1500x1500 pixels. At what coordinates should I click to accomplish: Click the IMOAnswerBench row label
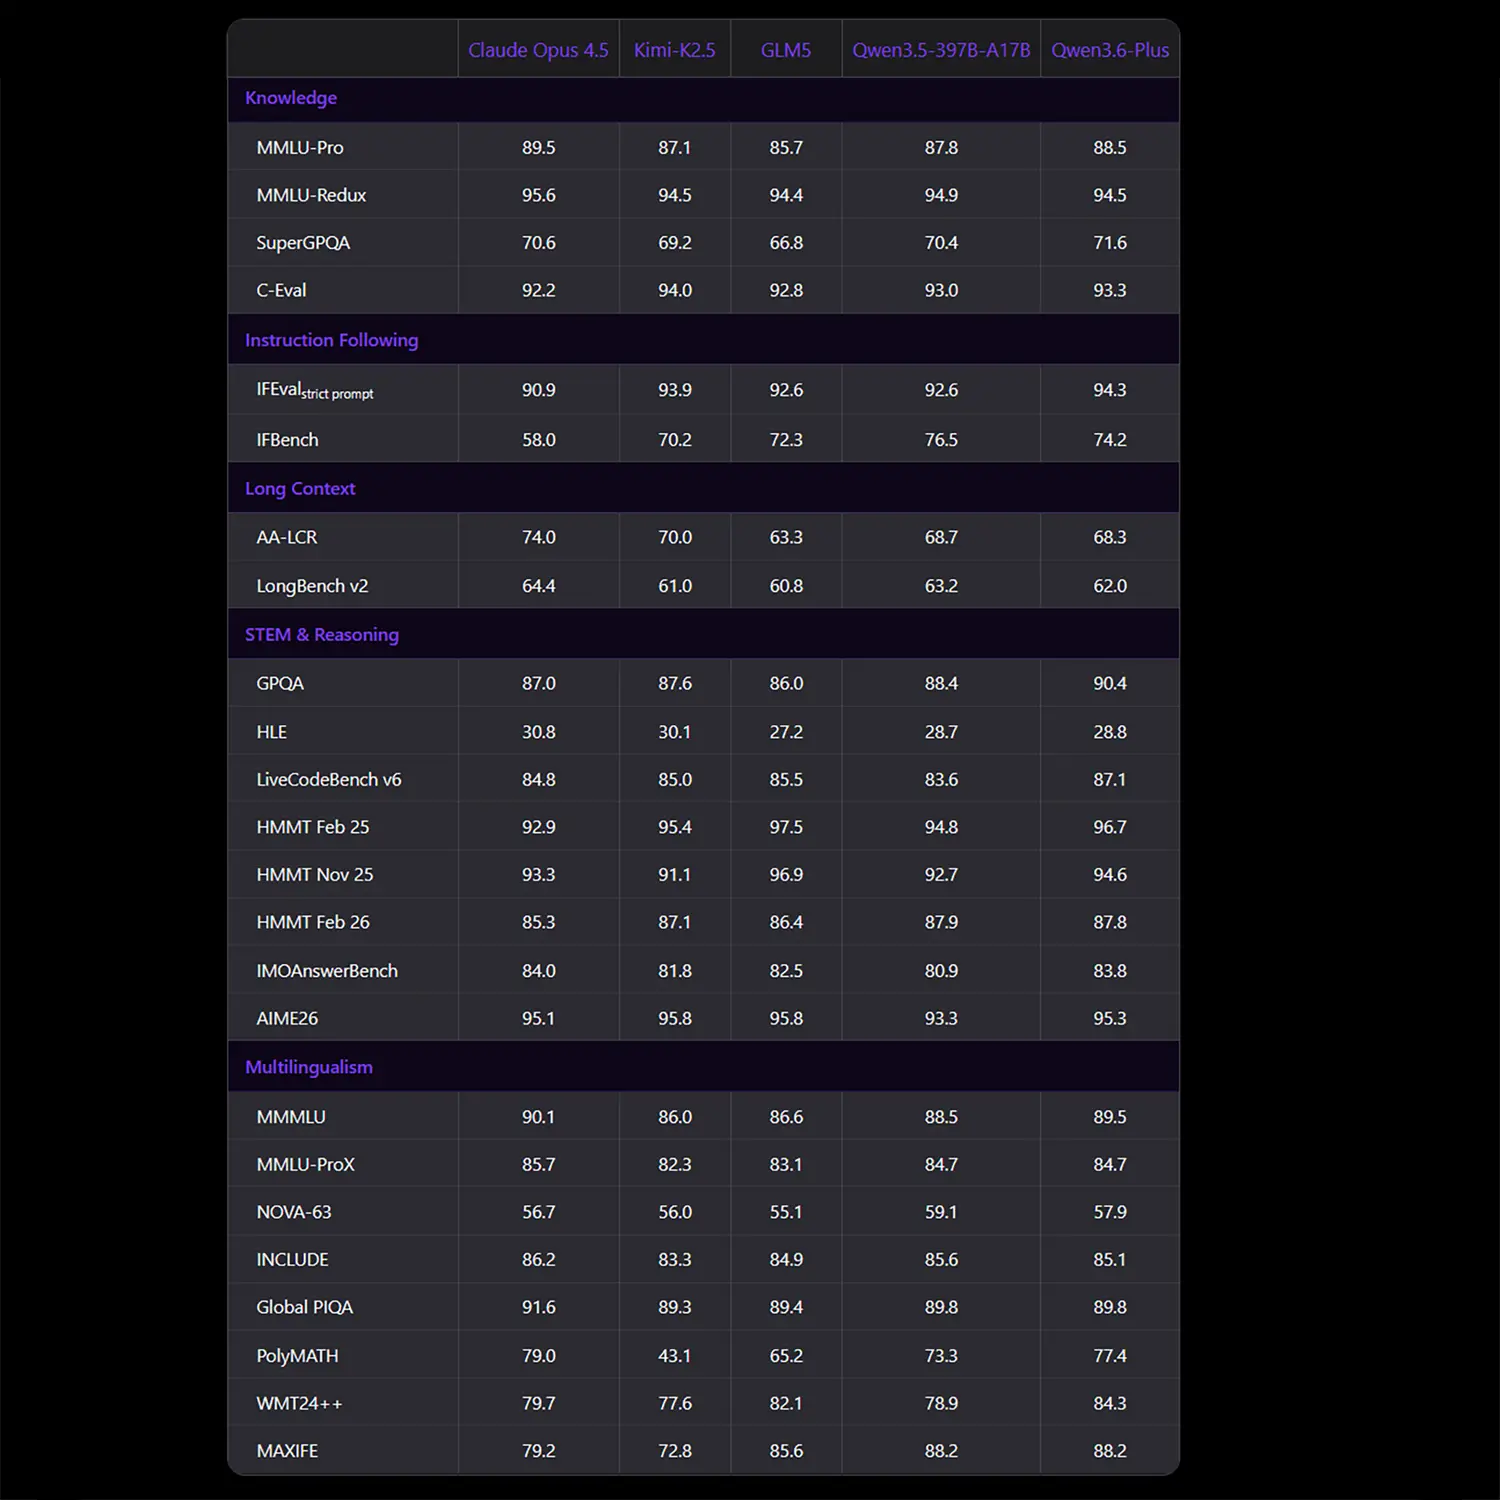click(x=326, y=971)
